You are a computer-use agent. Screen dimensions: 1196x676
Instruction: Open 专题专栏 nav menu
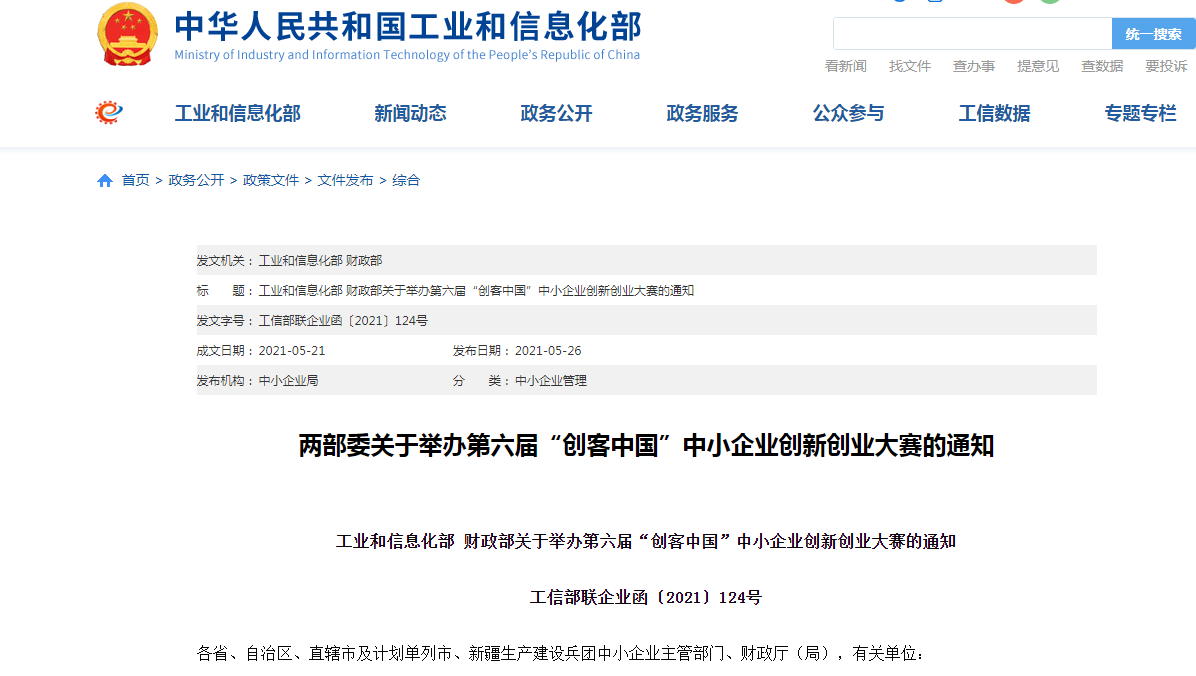[1140, 114]
